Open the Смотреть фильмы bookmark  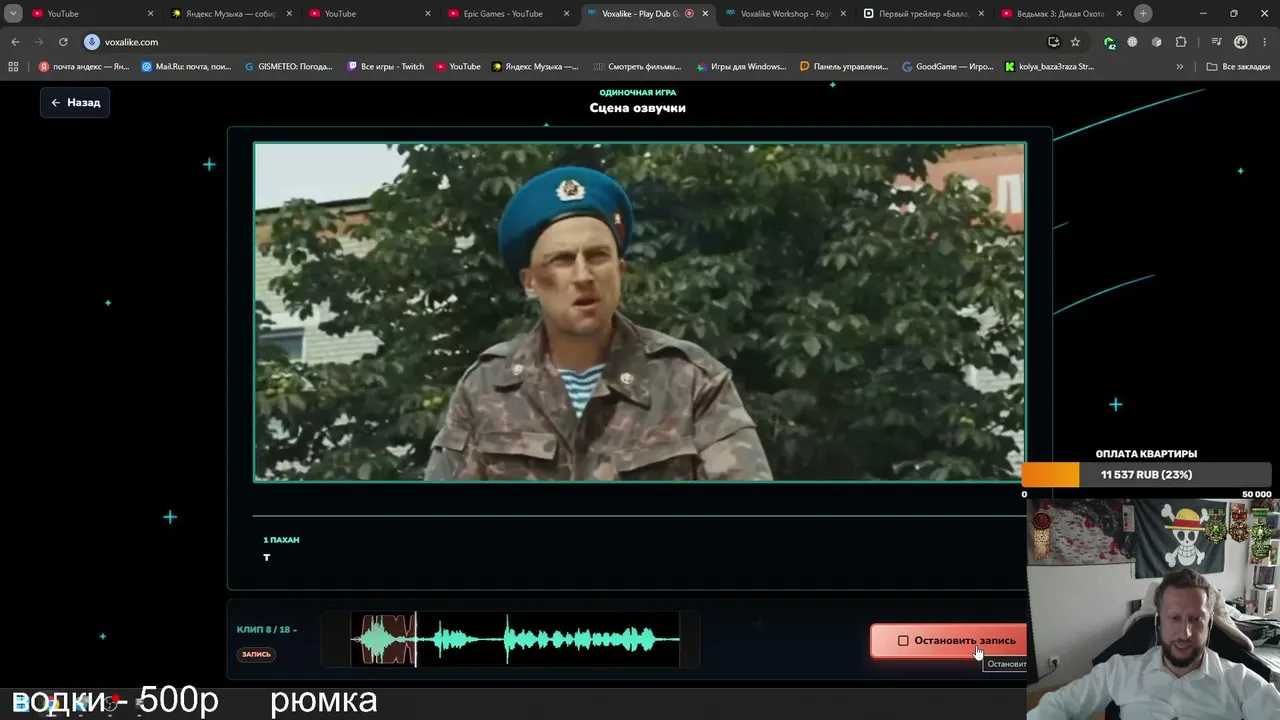click(x=638, y=67)
